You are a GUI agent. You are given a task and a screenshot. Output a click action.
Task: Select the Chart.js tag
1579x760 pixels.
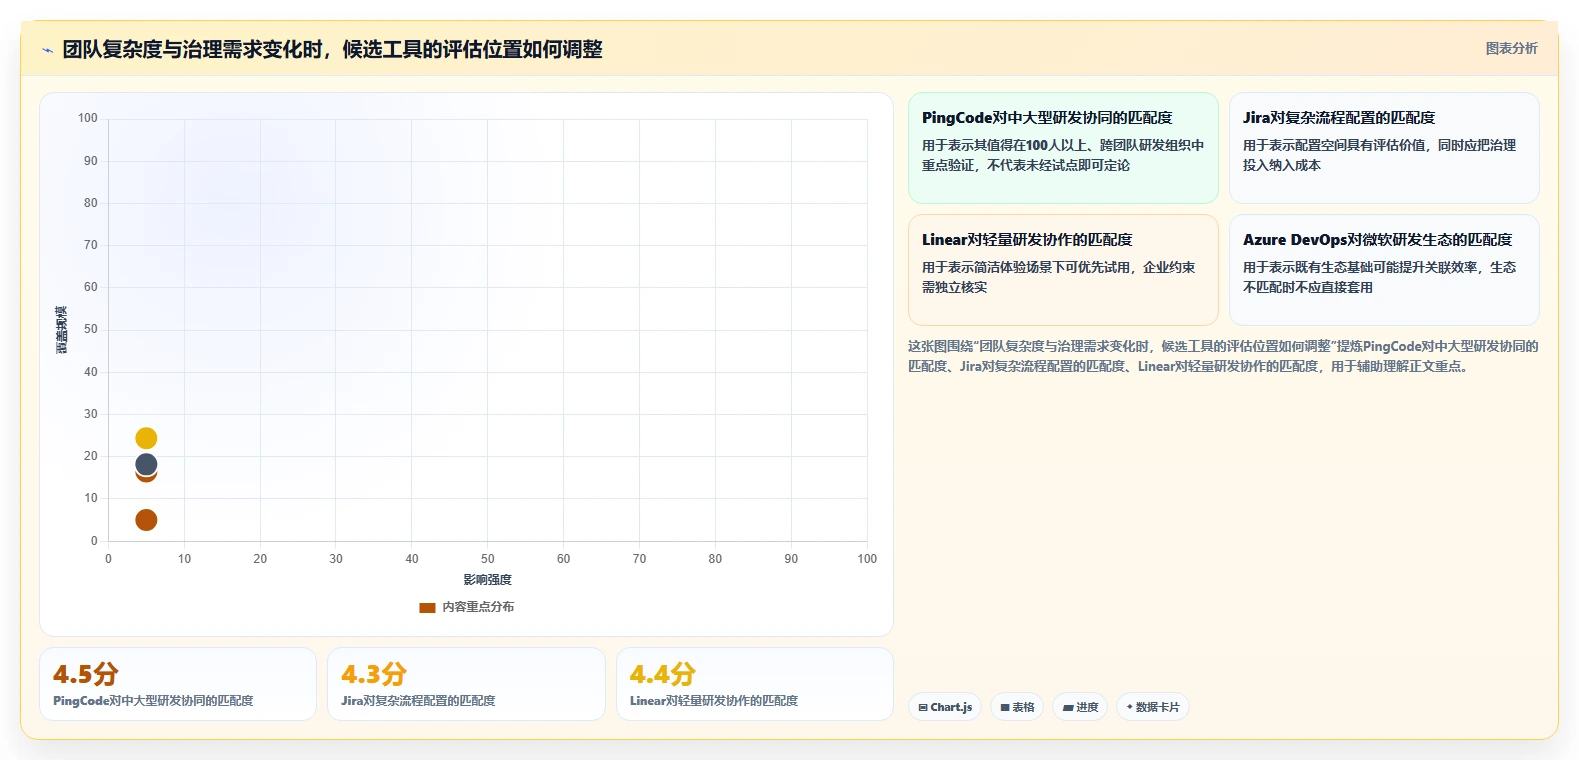coord(945,707)
